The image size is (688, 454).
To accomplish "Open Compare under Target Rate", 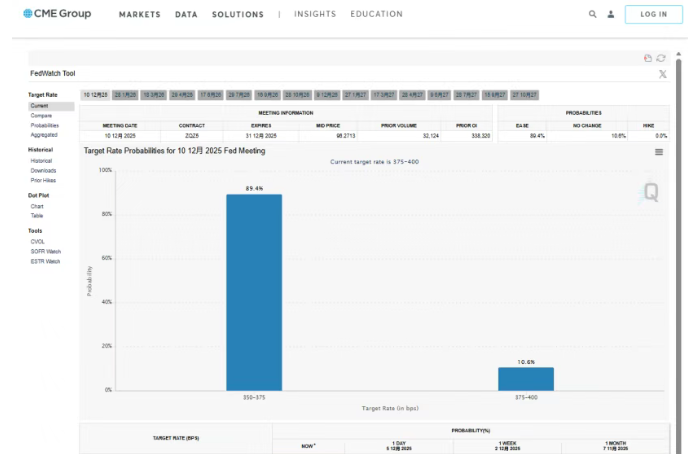I will click(40, 115).
